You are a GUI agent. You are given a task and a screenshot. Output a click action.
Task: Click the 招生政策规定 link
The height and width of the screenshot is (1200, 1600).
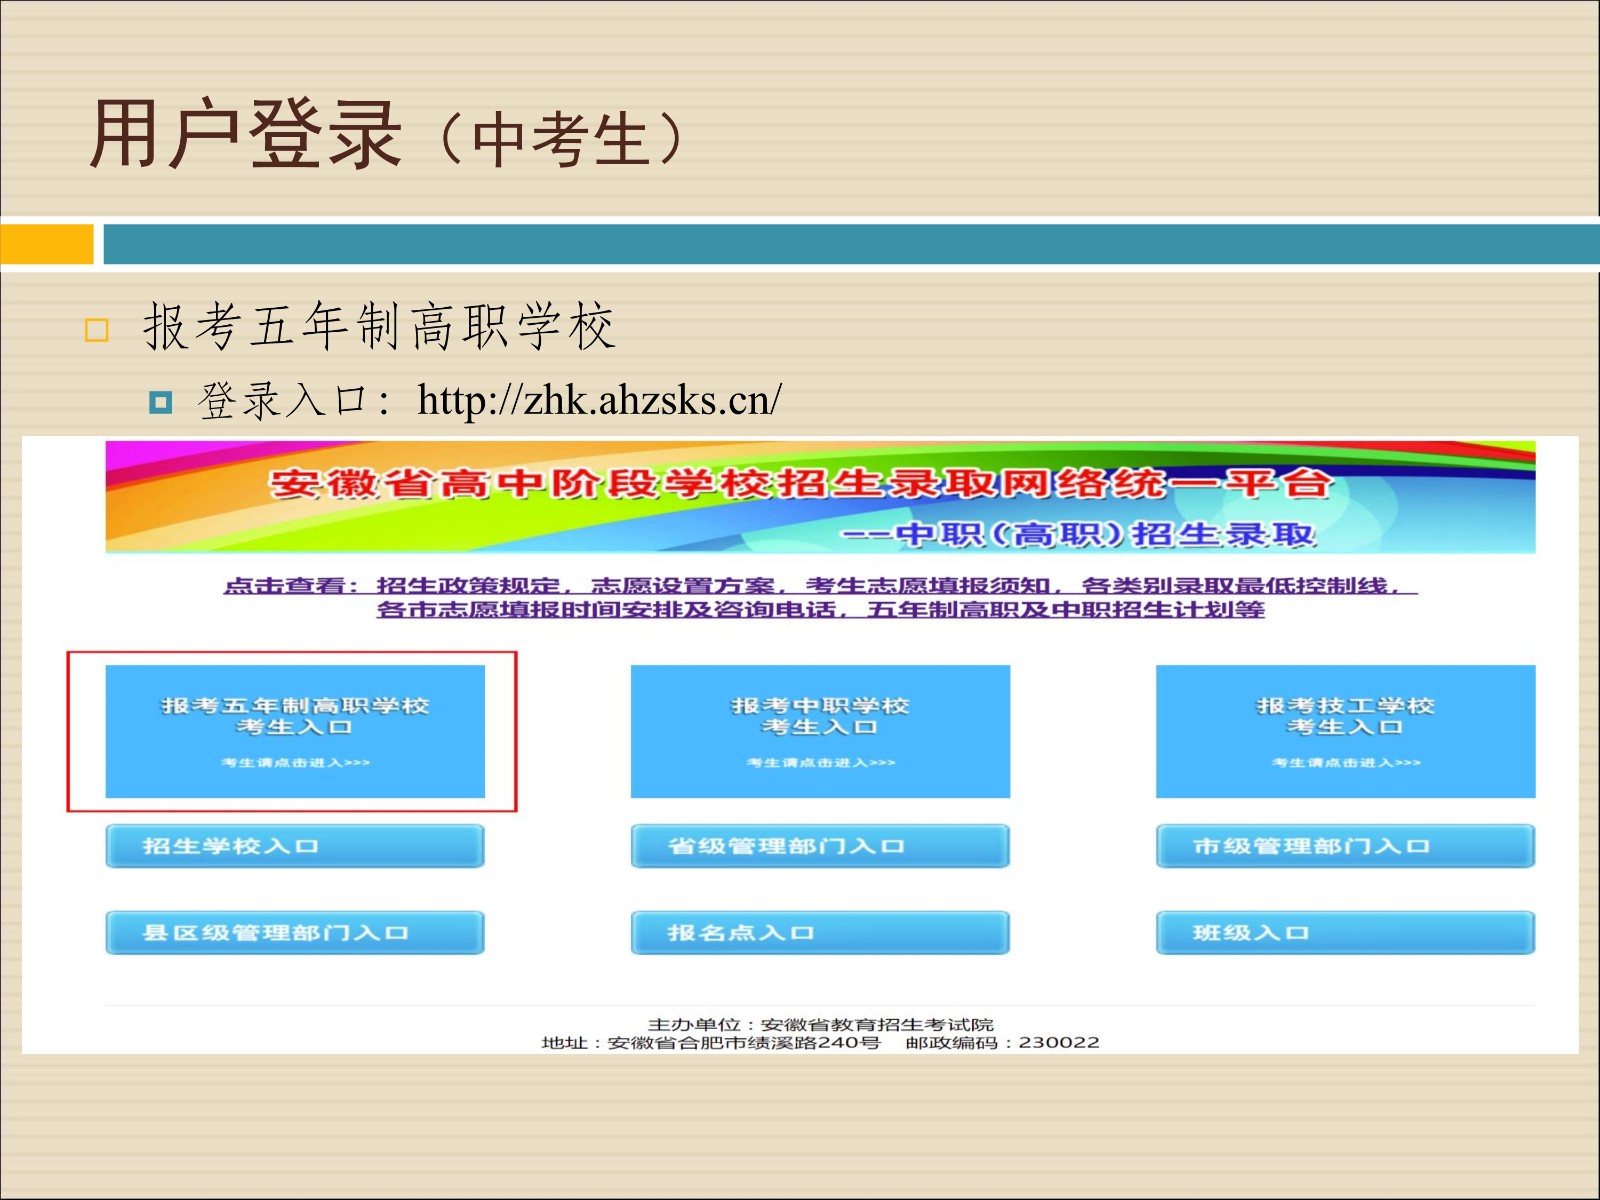click(x=470, y=586)
